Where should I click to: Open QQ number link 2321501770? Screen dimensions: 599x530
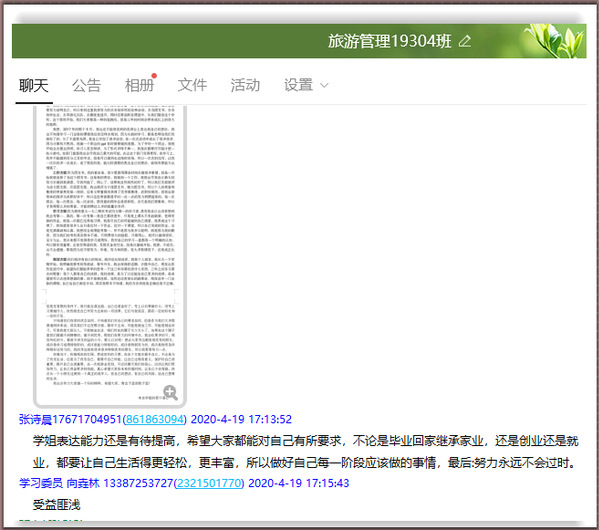click(x=209, y=483)
